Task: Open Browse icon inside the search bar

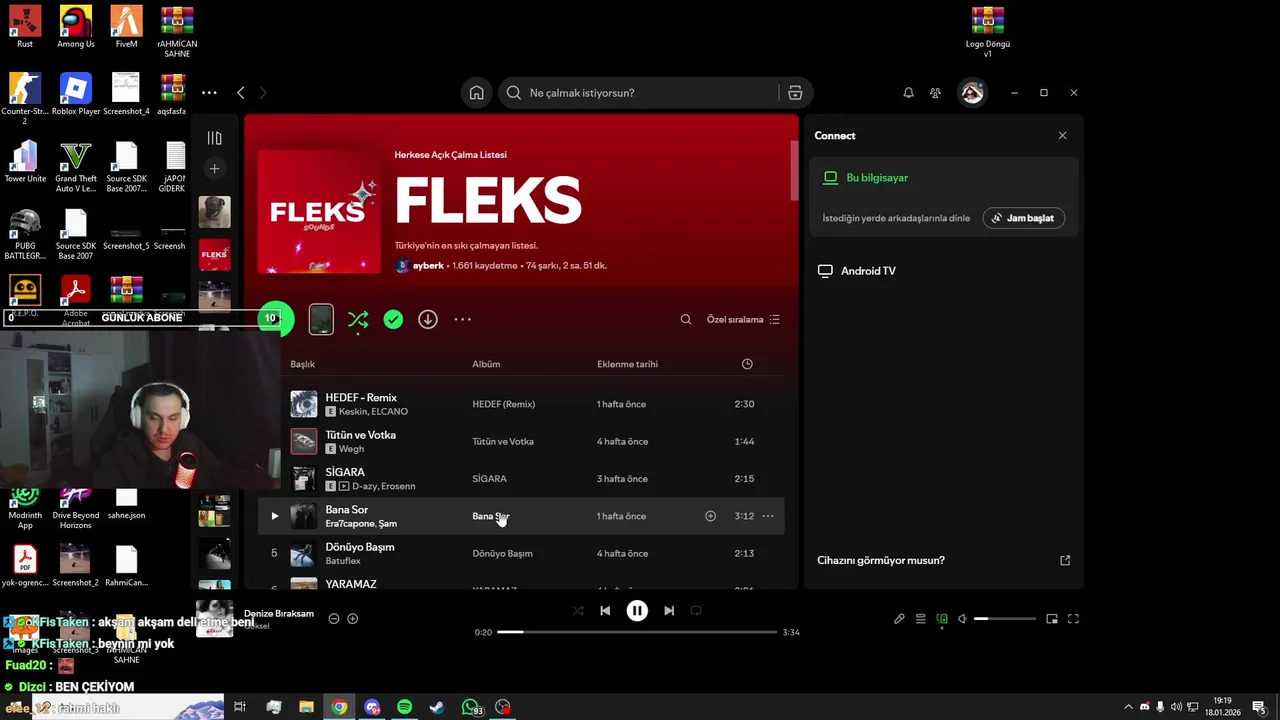Action: pyautogui.click(x=795, y=93)
